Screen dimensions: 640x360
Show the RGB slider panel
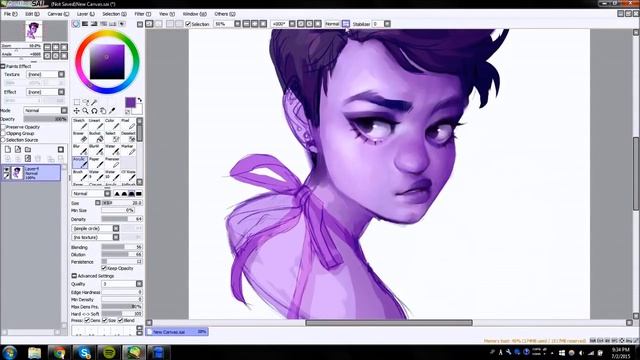click(x=85, y=24)
